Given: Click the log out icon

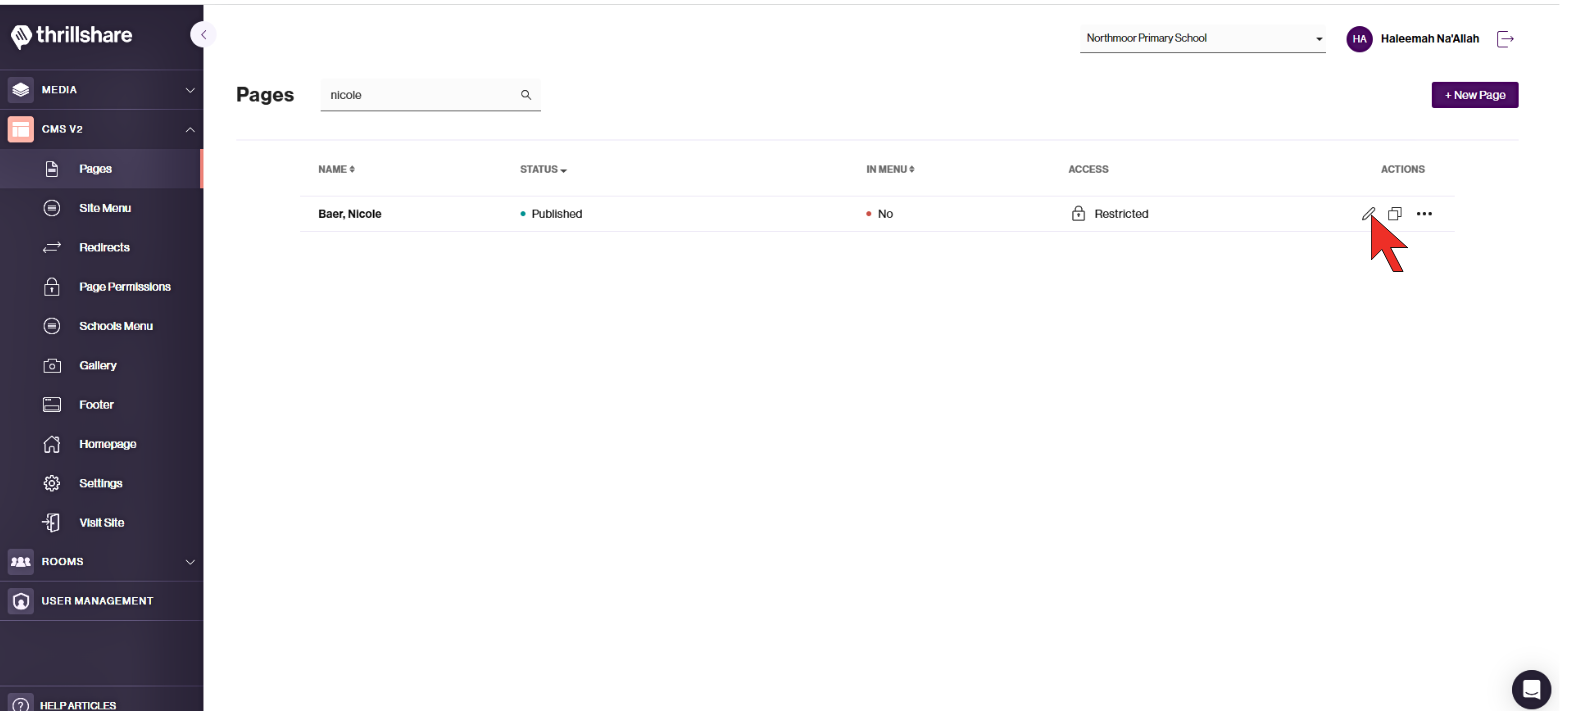Looking at the screenshot, I should 1505,39.
